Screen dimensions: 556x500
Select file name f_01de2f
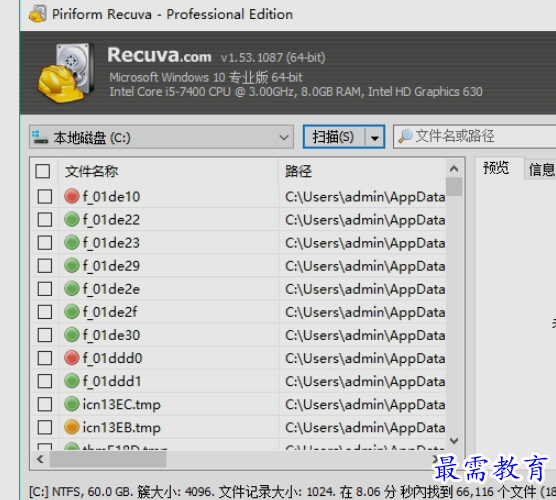110,312
